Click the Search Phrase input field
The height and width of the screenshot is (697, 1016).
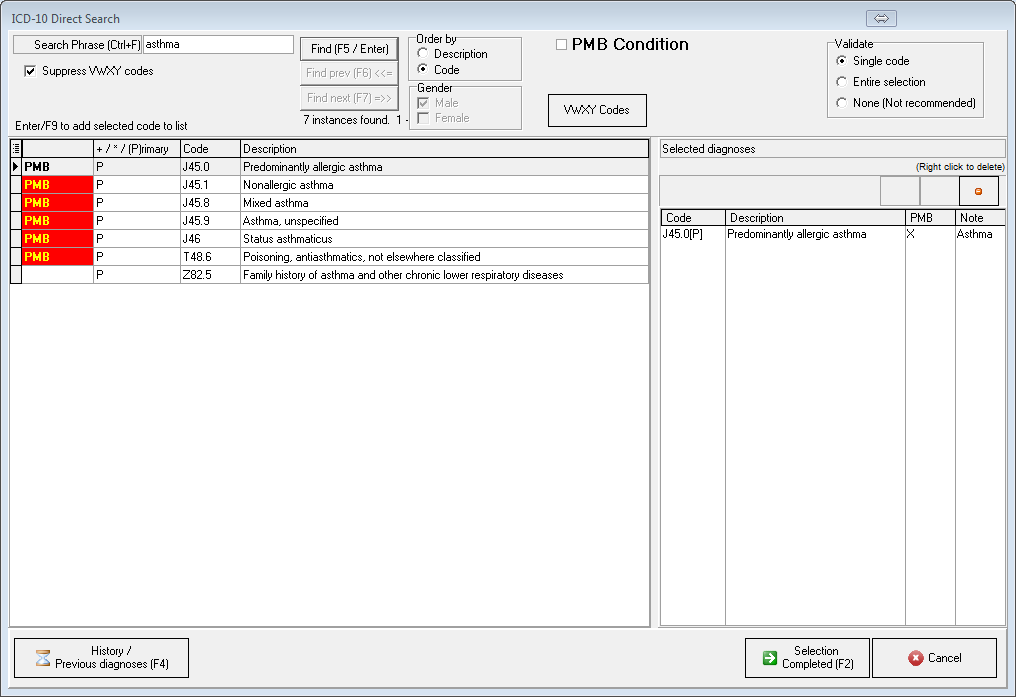[218, 45]
